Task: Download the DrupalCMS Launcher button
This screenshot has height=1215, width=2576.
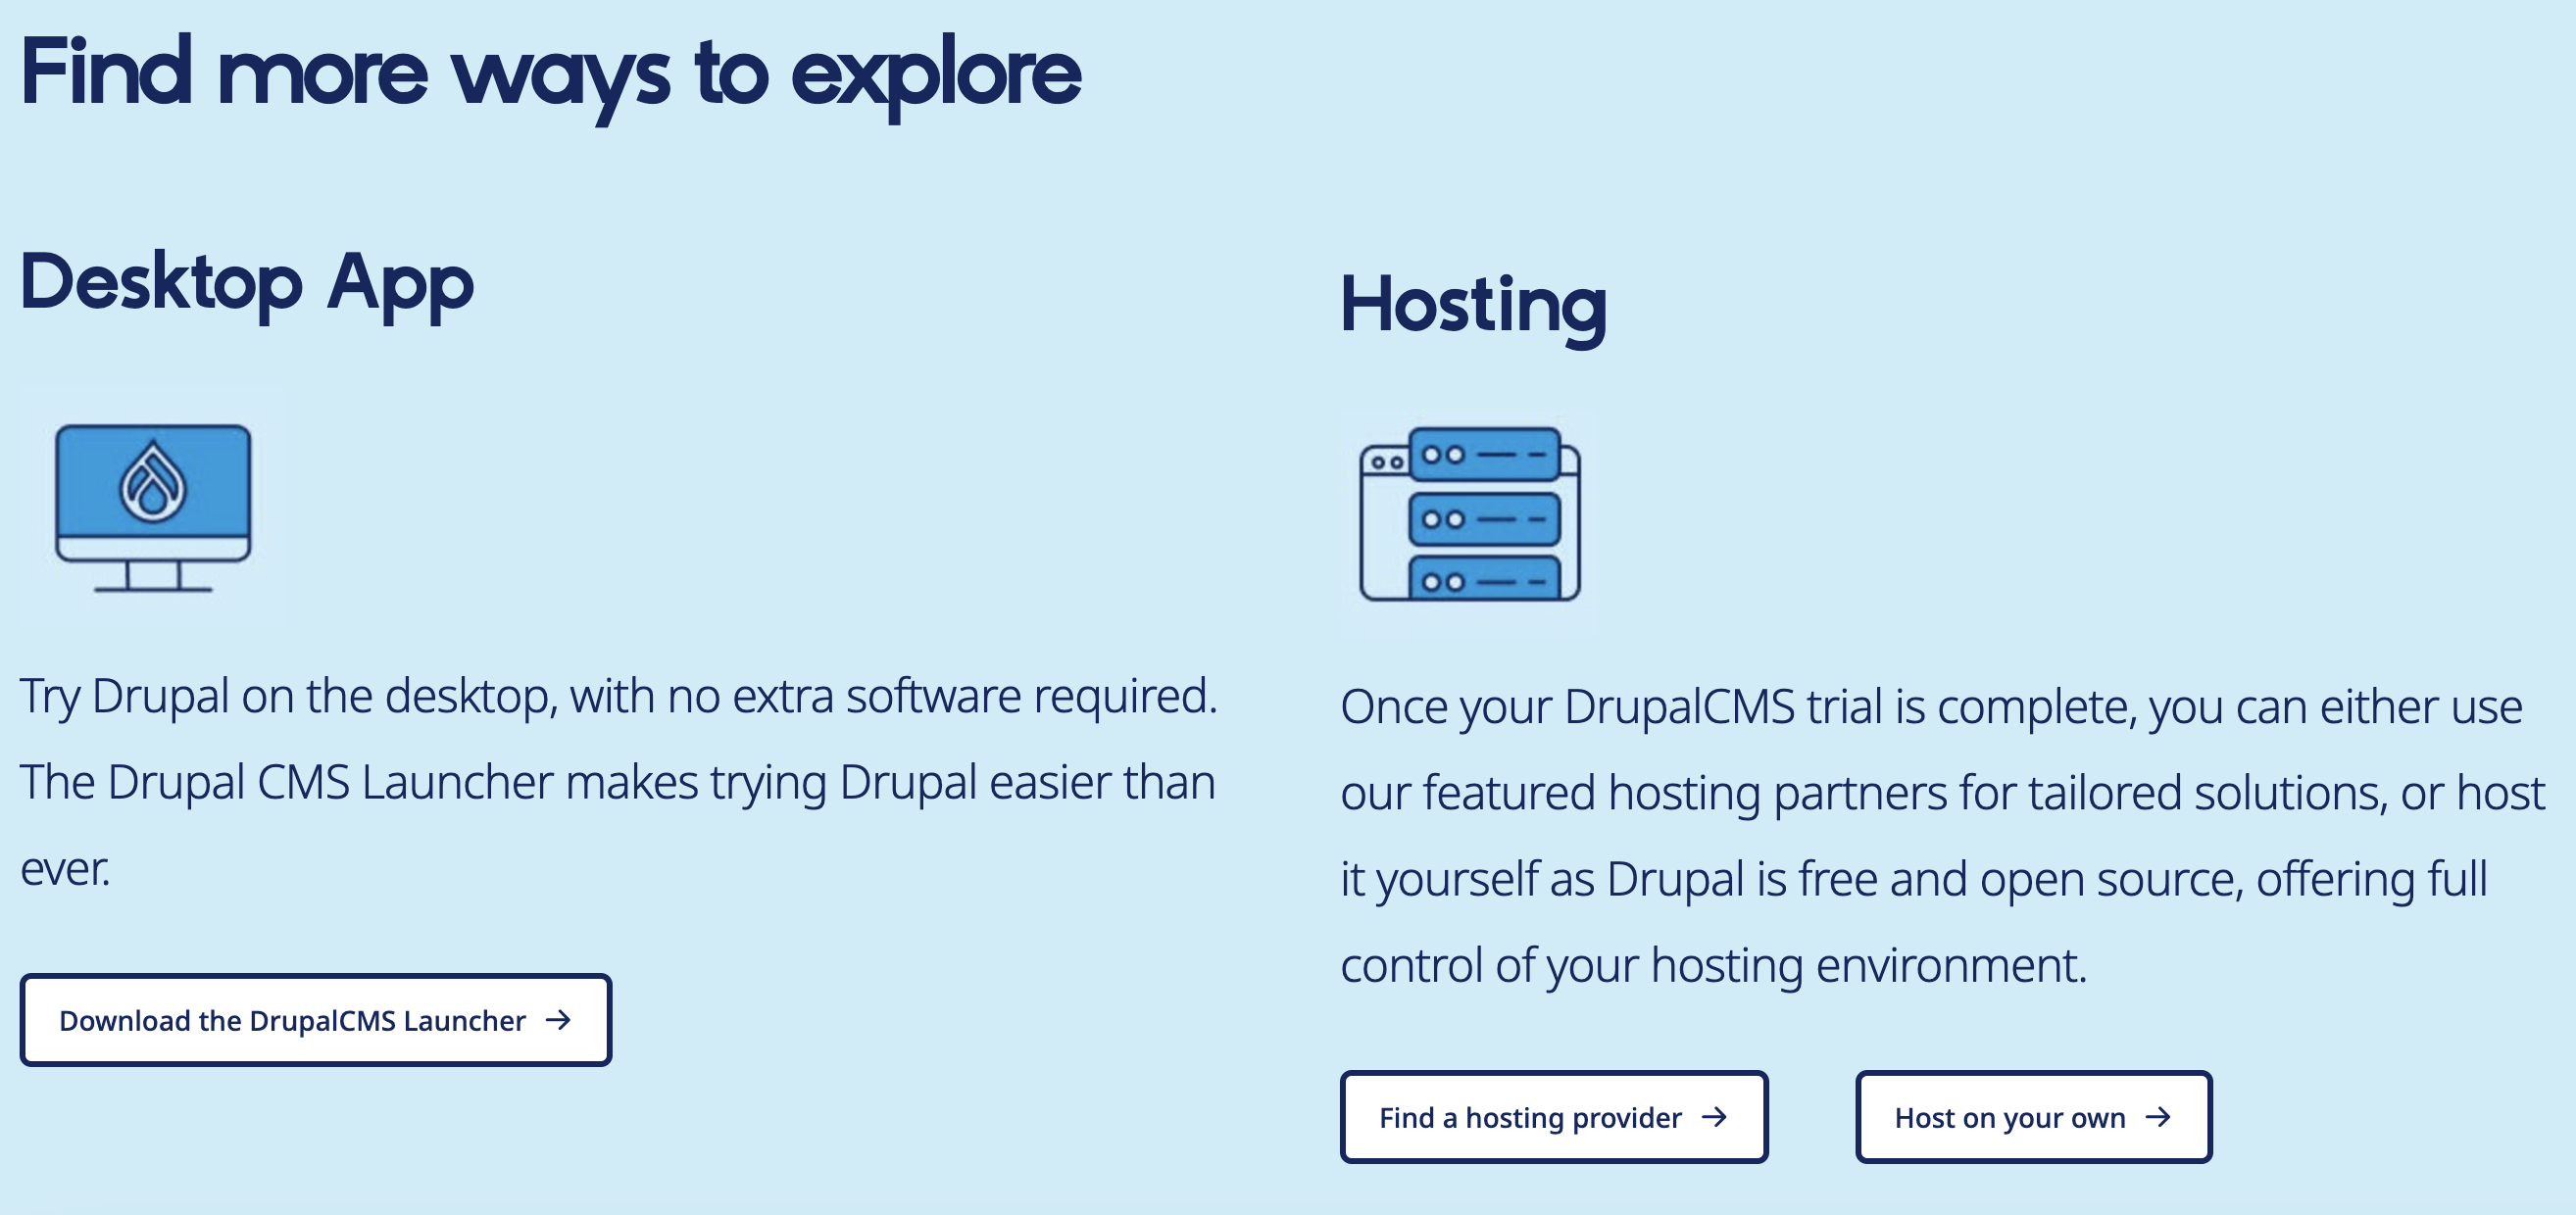Action: [316, 1020]
